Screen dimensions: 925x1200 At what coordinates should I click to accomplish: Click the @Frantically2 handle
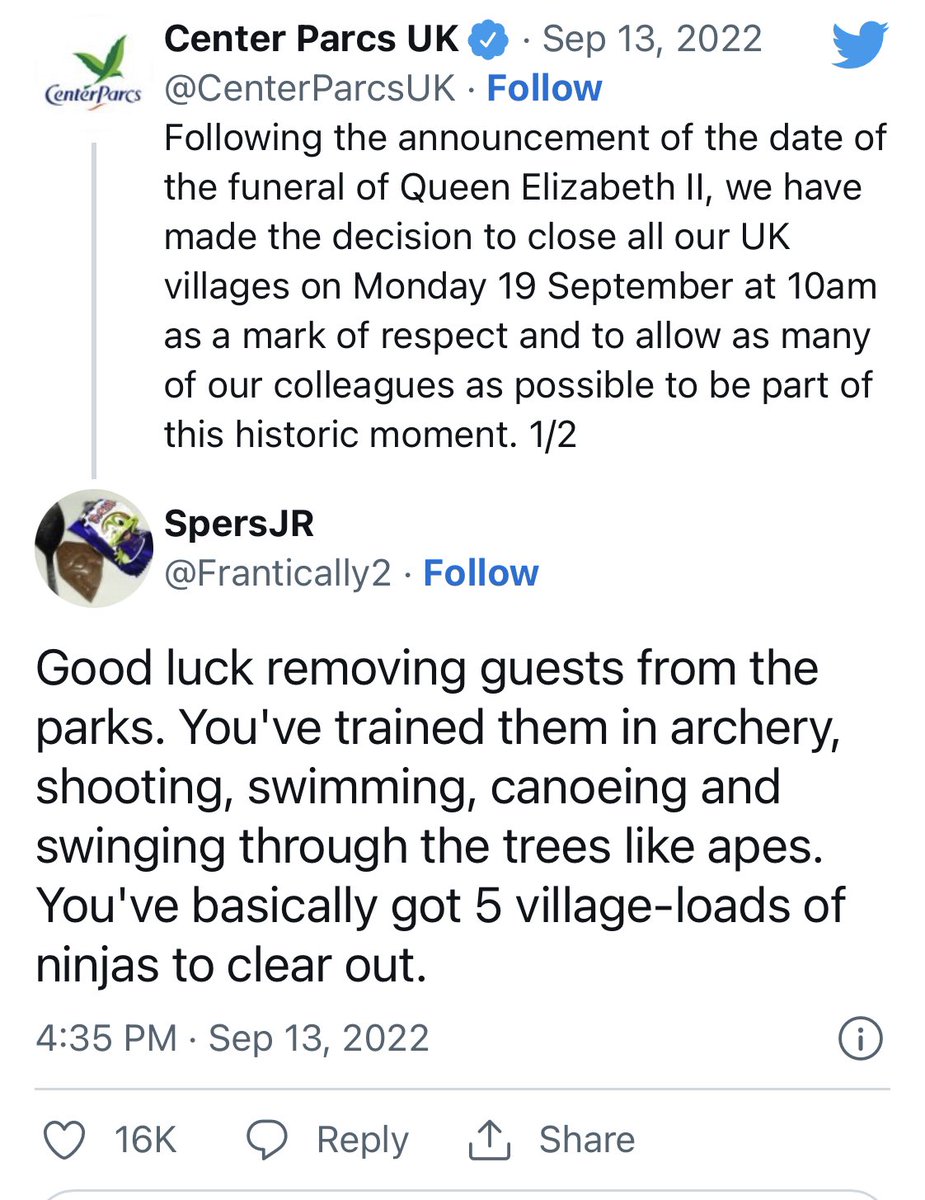pos(277,574)
